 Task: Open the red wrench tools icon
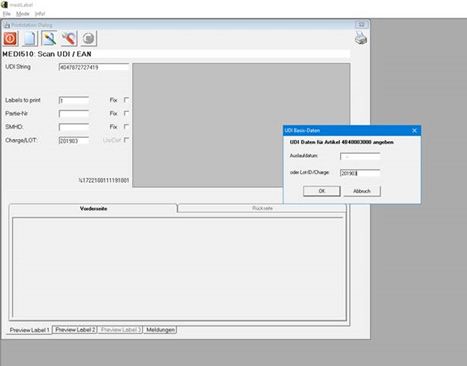coord(69,39)
